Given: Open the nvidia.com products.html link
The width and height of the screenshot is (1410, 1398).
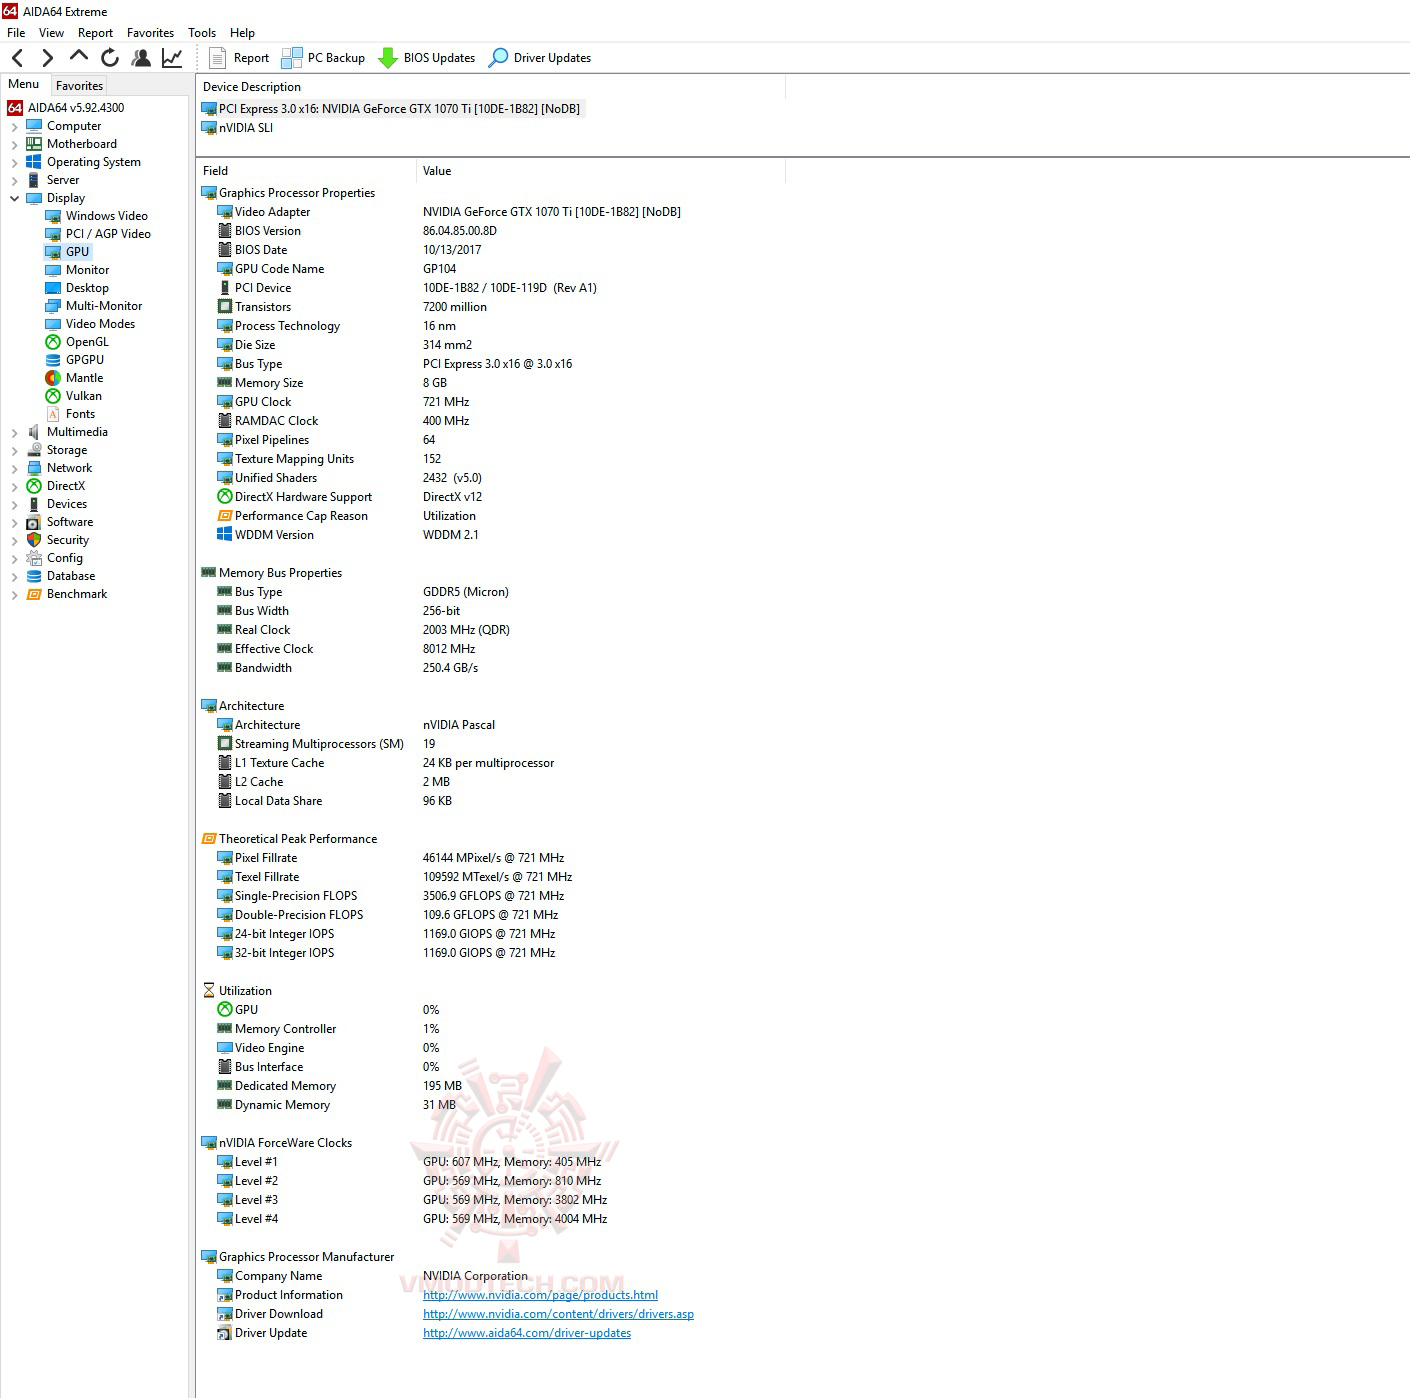Looking at the screenshot, I should [540, 1295].
